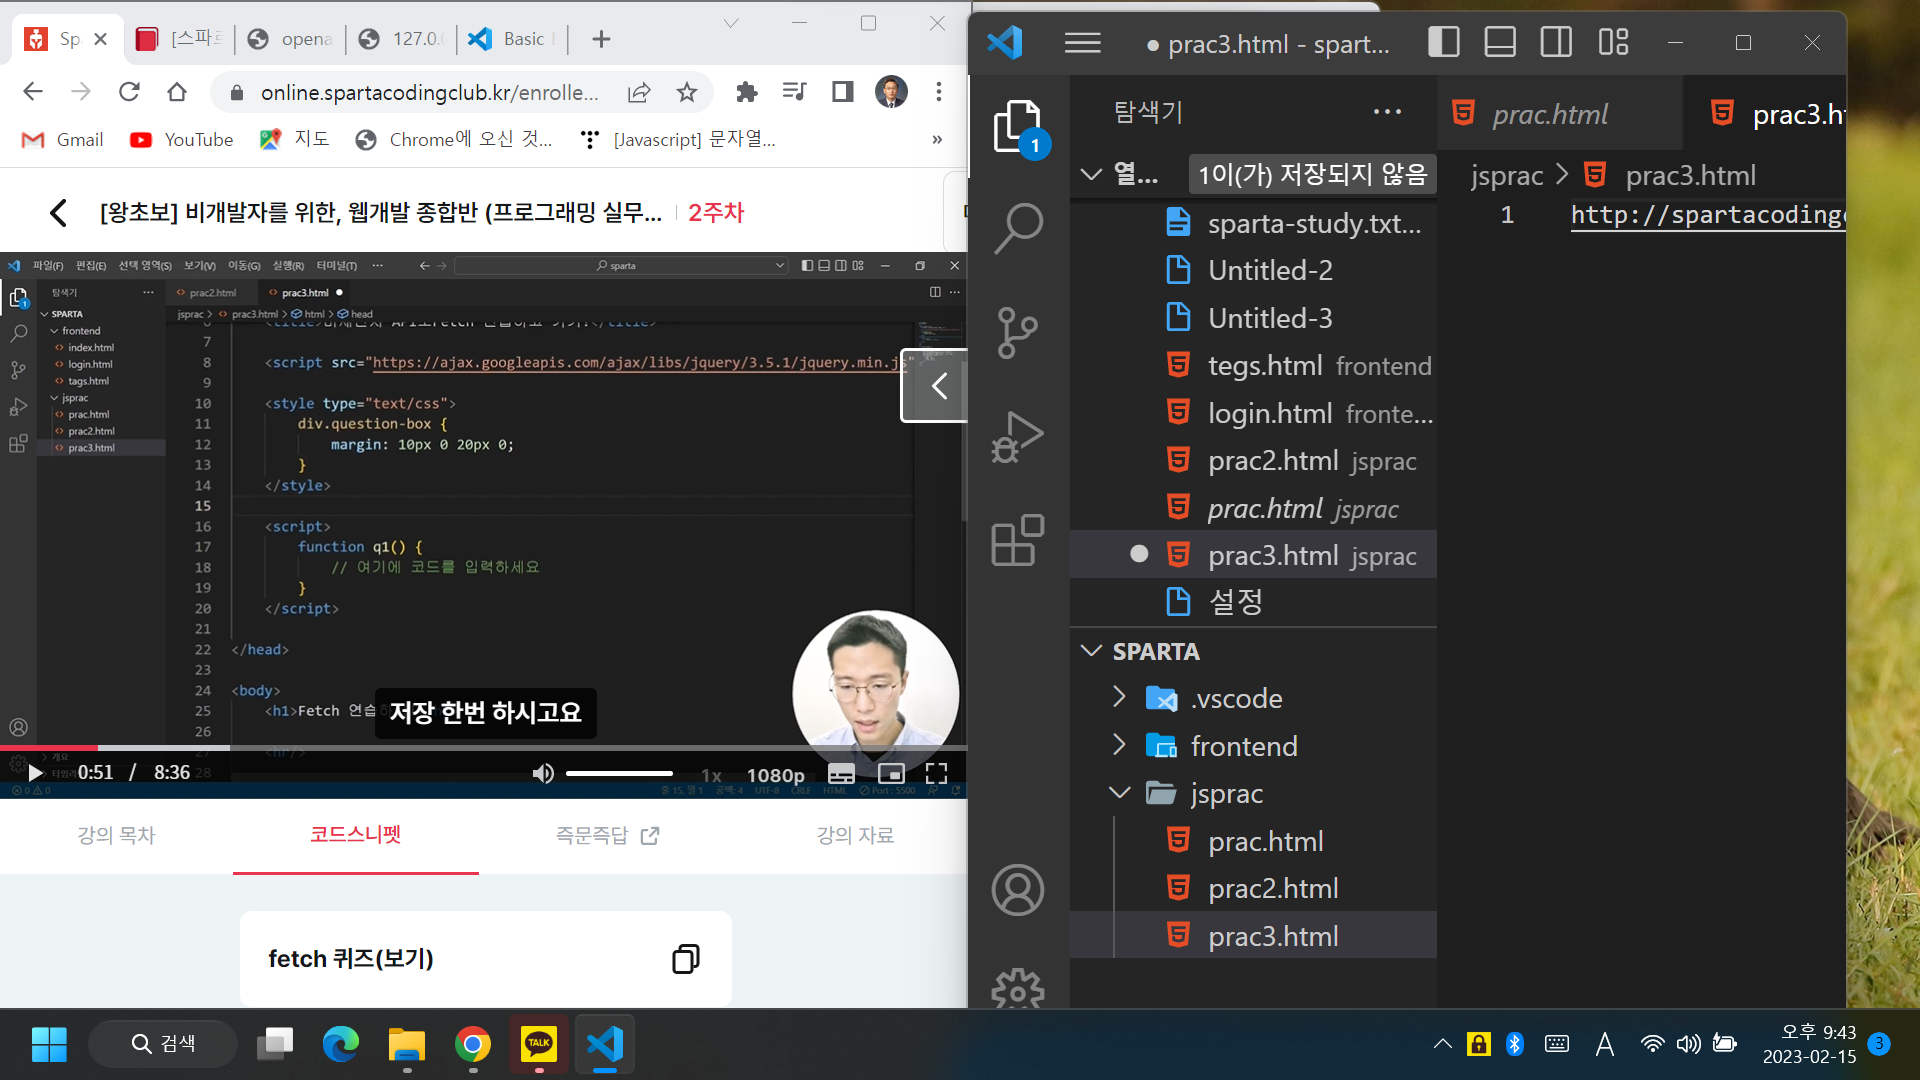The image size is (1920, 1080).
Task: Select prac3.html in jsprac tree
Action: click(1253, 935)
